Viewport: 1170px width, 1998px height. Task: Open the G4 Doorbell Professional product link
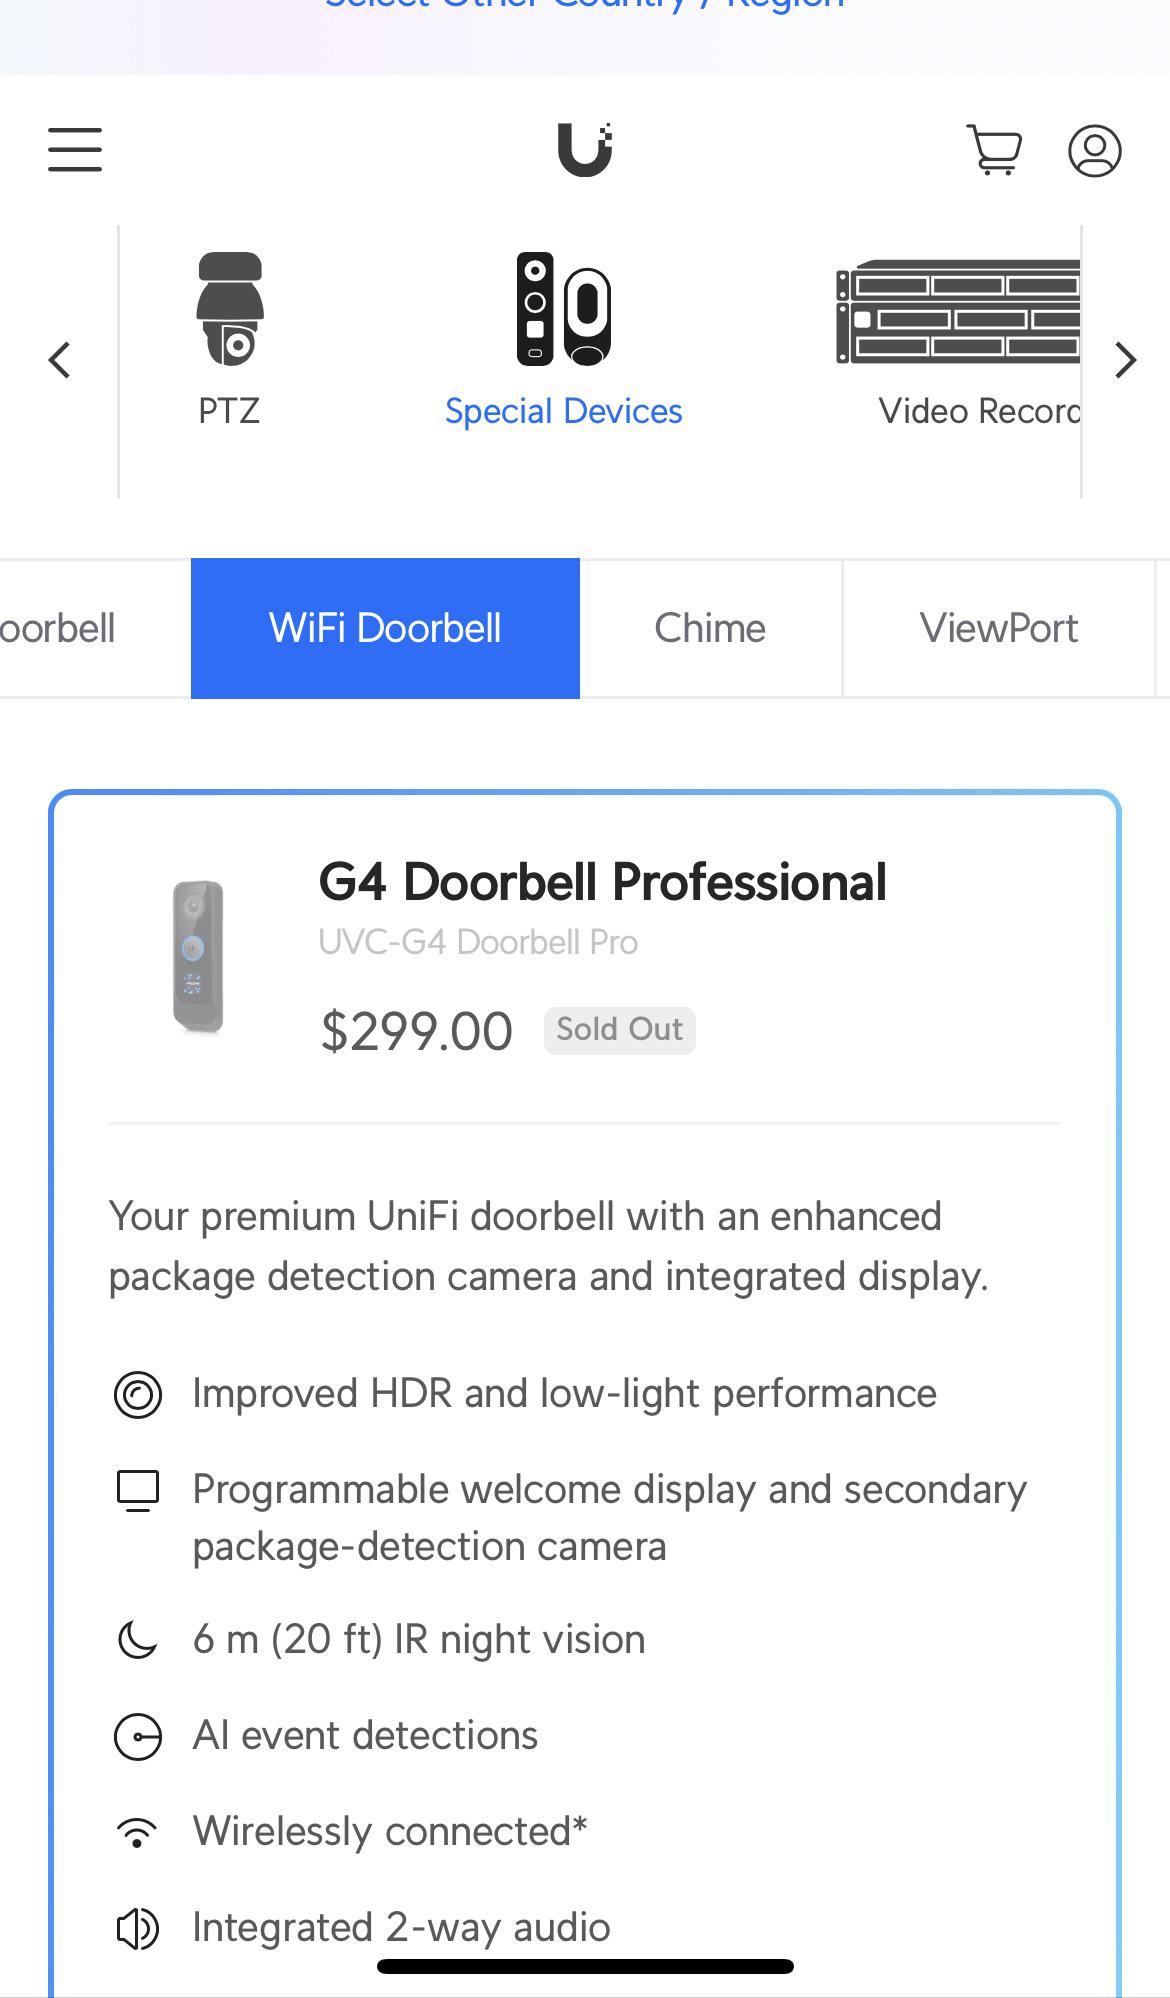point(602,882)
